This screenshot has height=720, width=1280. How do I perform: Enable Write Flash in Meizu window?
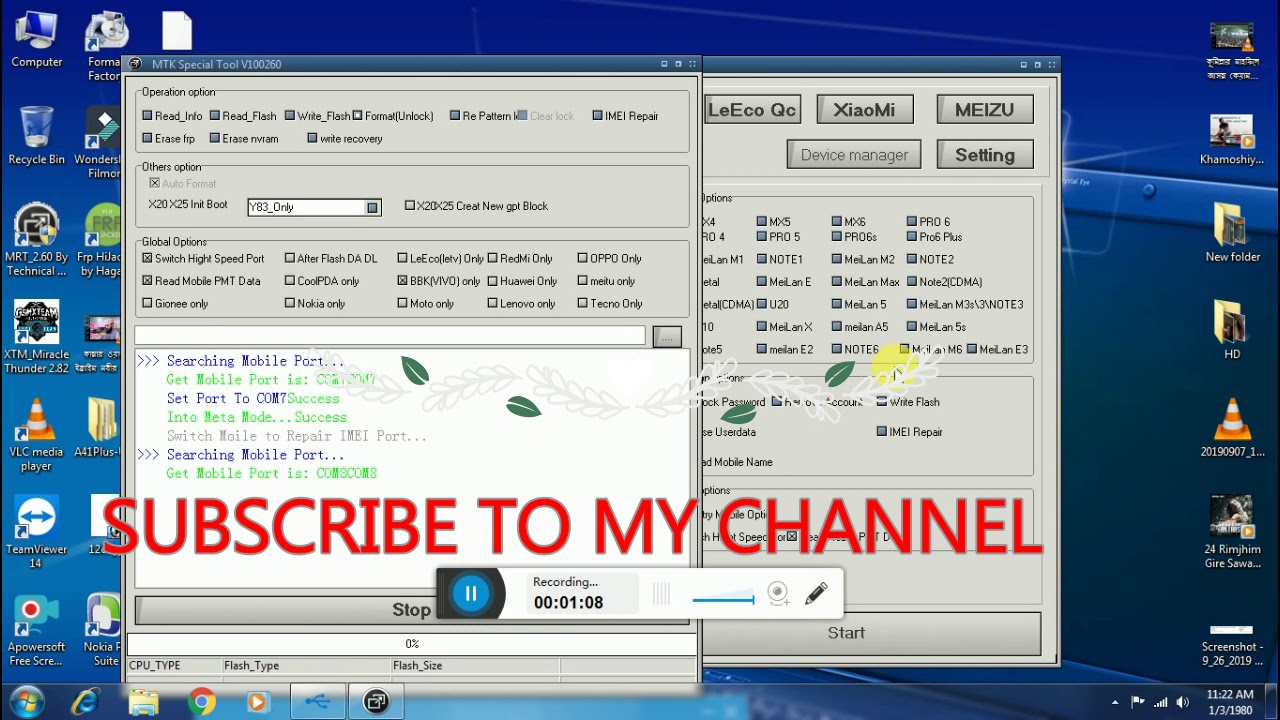pyautogui.click(x=882, y=402)
